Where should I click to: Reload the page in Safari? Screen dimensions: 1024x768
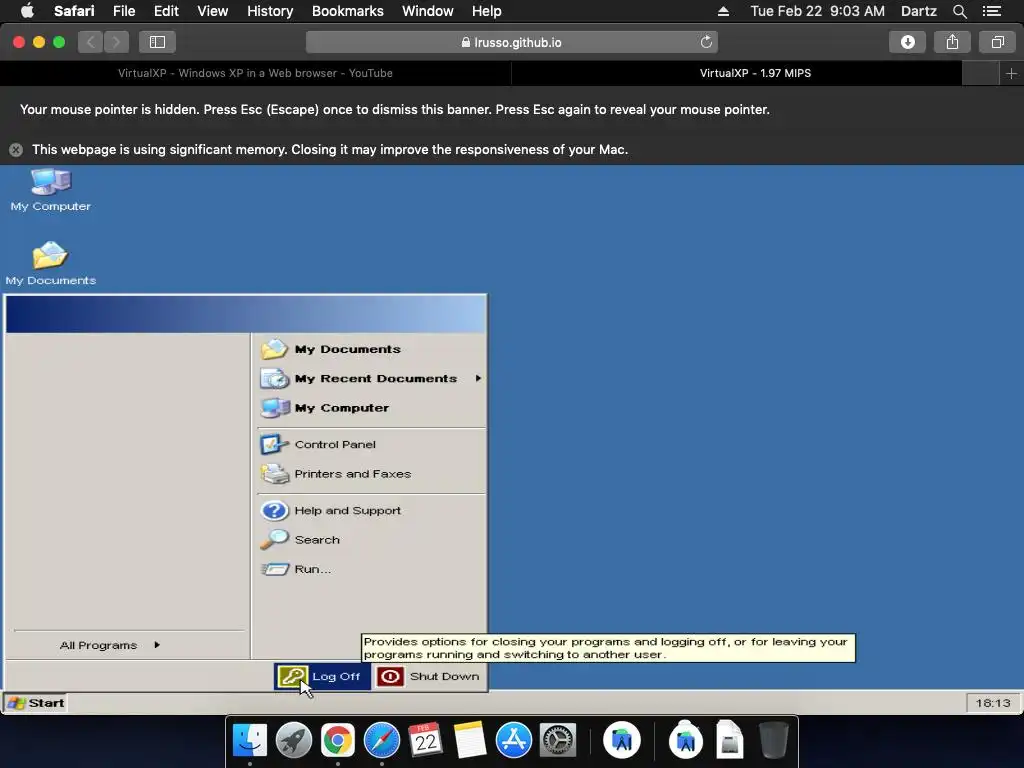pos(706,42)
